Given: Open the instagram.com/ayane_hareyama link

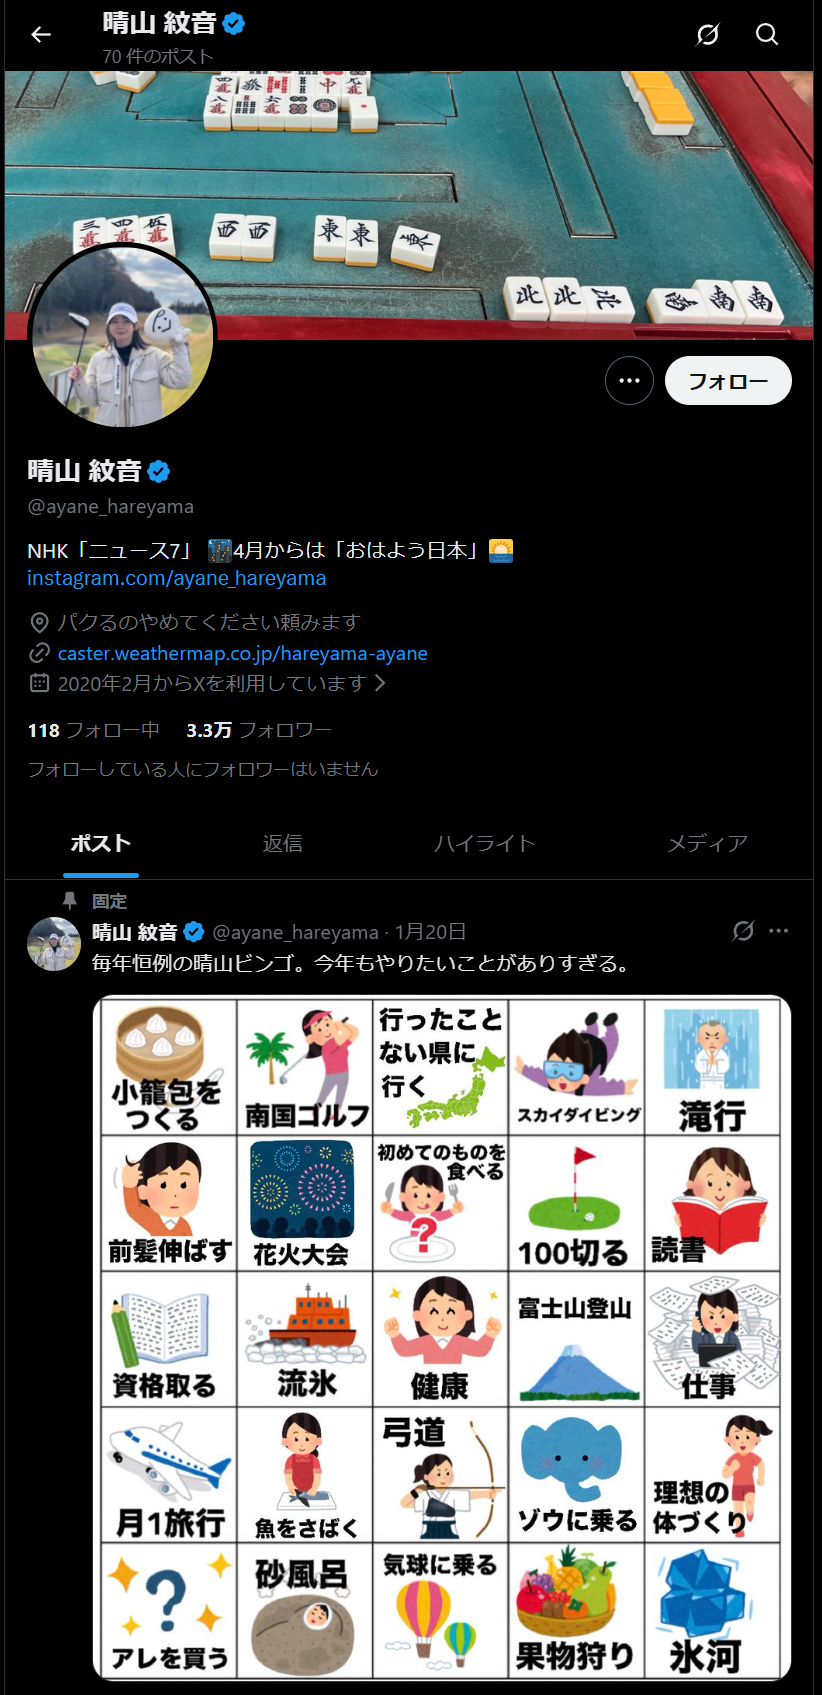Looking at the screenshot, I should pos(177,578).
